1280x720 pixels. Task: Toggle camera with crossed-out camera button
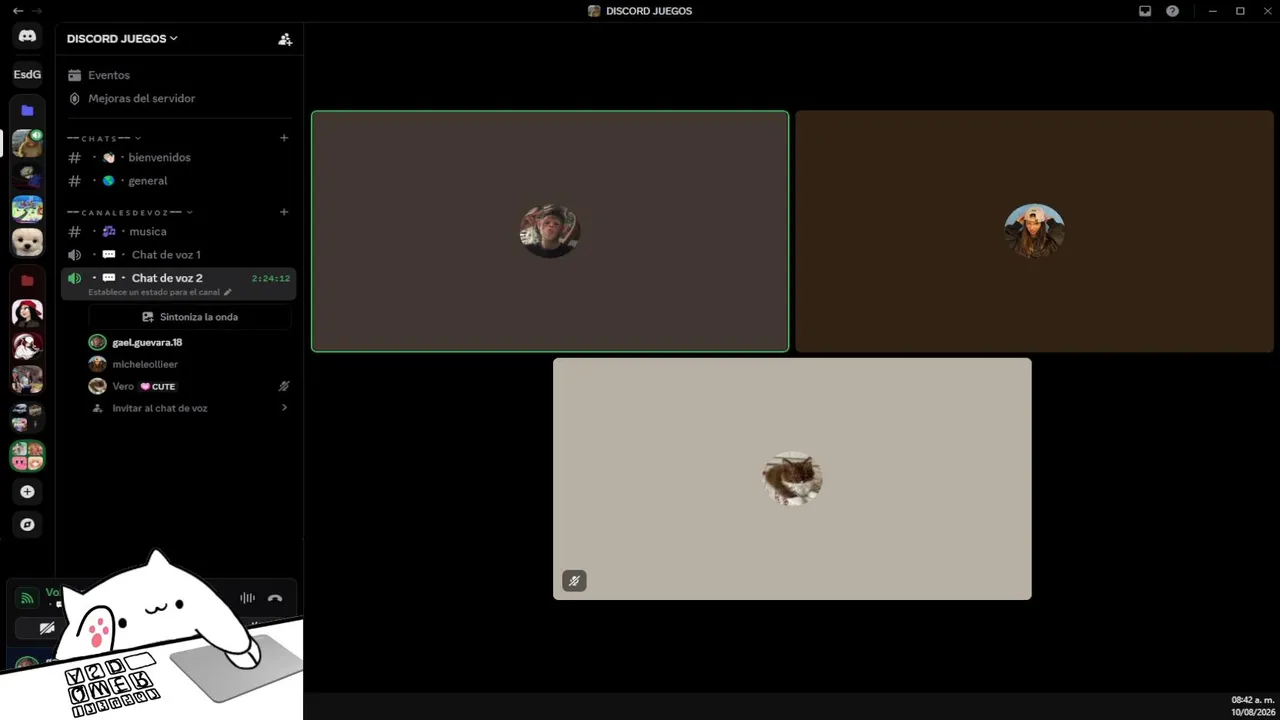point(46,628)
